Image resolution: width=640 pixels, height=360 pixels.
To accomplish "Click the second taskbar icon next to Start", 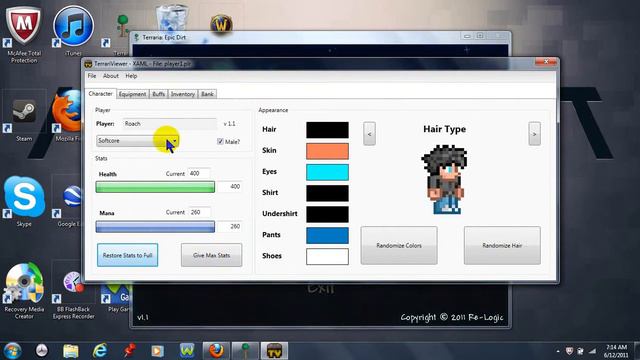I will (41, 351).
